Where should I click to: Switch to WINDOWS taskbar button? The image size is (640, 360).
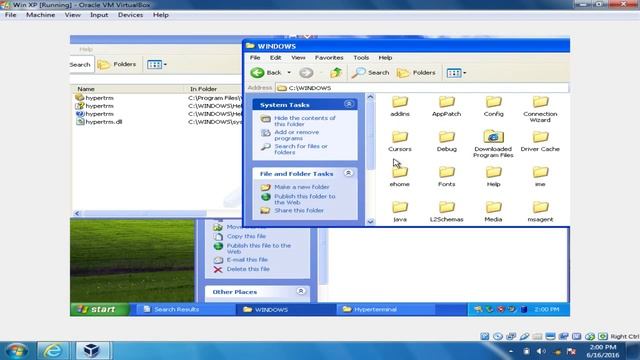[286, 309]
